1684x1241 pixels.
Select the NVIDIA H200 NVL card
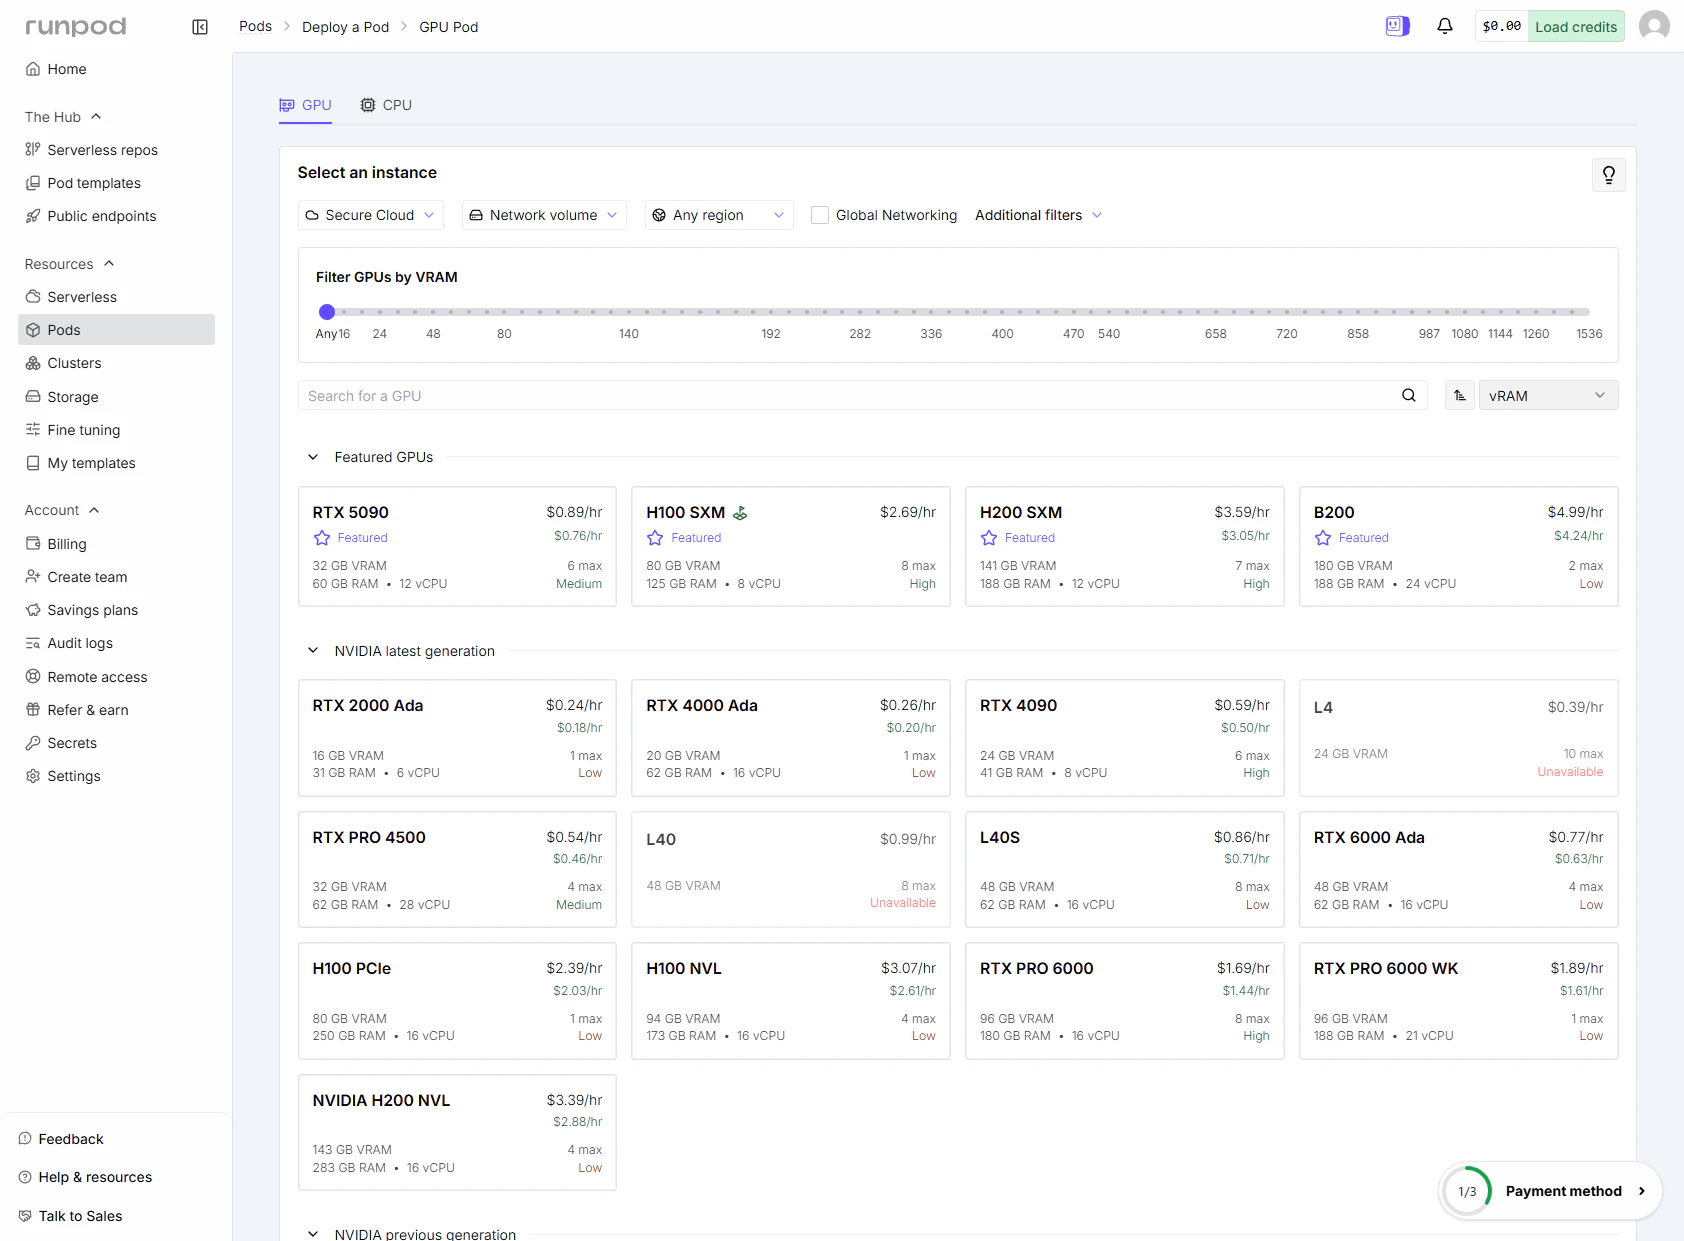point(457,1132)
